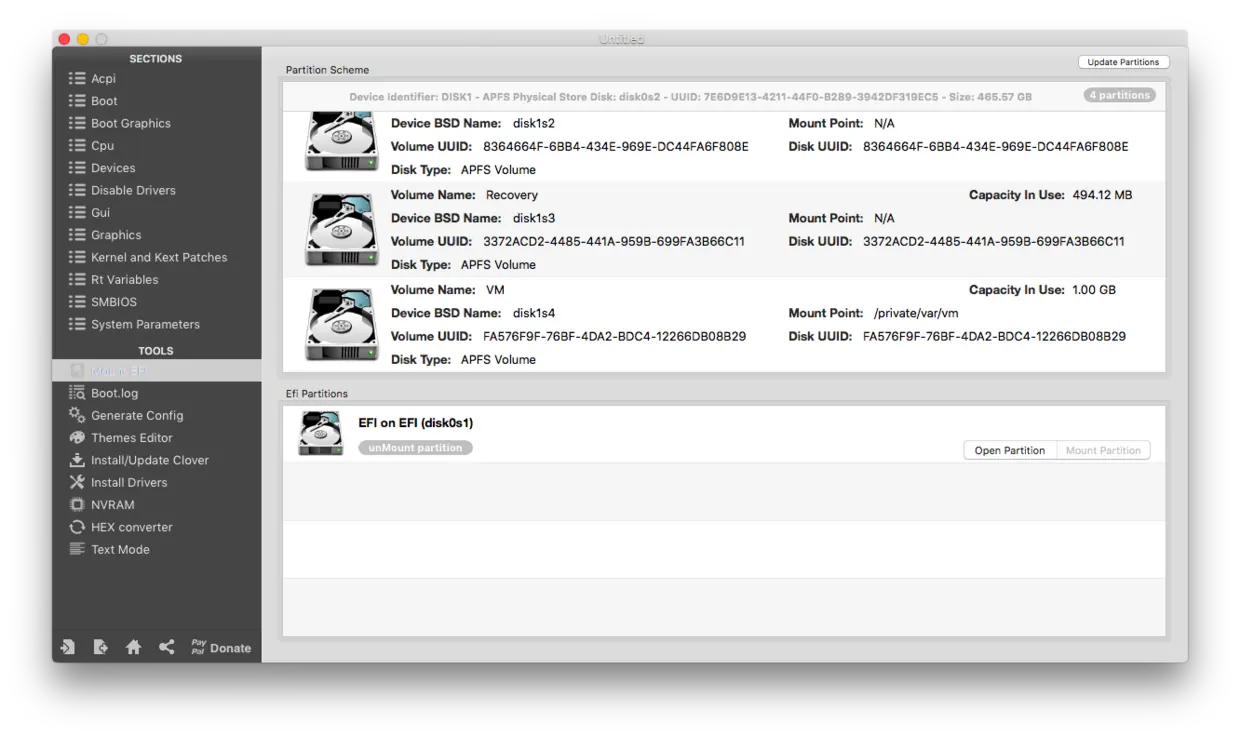Select the Acpi section in the sidebar
The width and height of the screenshot is (1240, 737).
[x=100, y=78]
